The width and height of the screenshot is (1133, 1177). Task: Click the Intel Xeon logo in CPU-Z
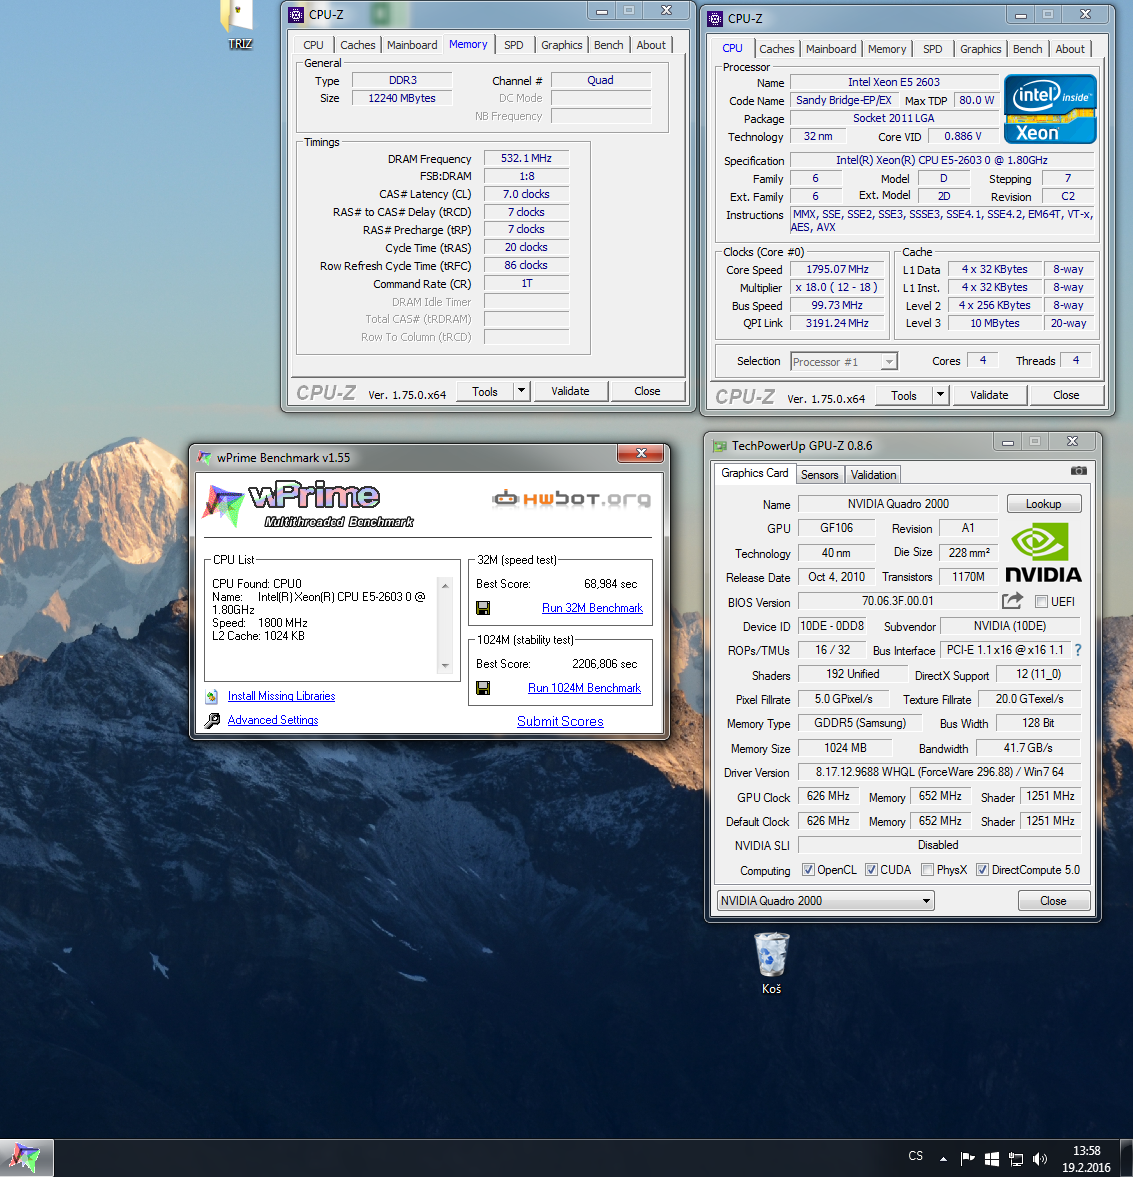pos(1050,109)
